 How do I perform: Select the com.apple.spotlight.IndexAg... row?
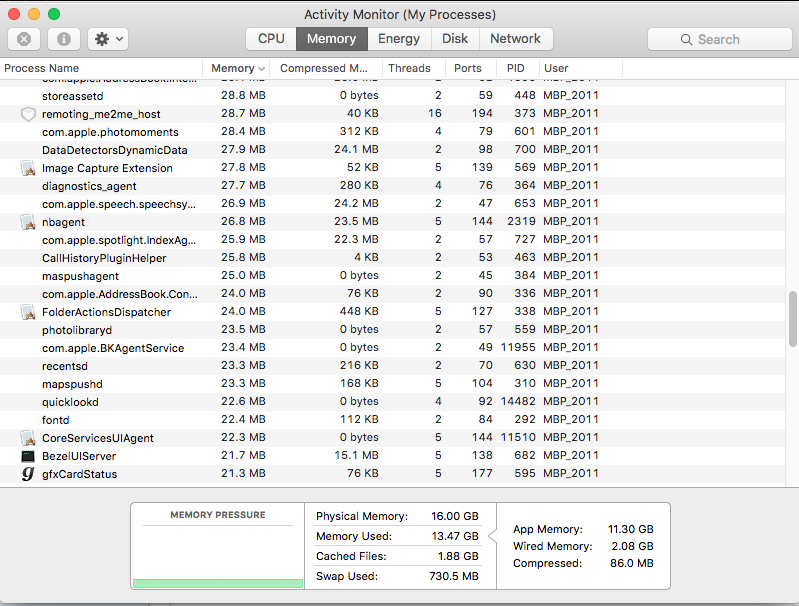point(392,240)
